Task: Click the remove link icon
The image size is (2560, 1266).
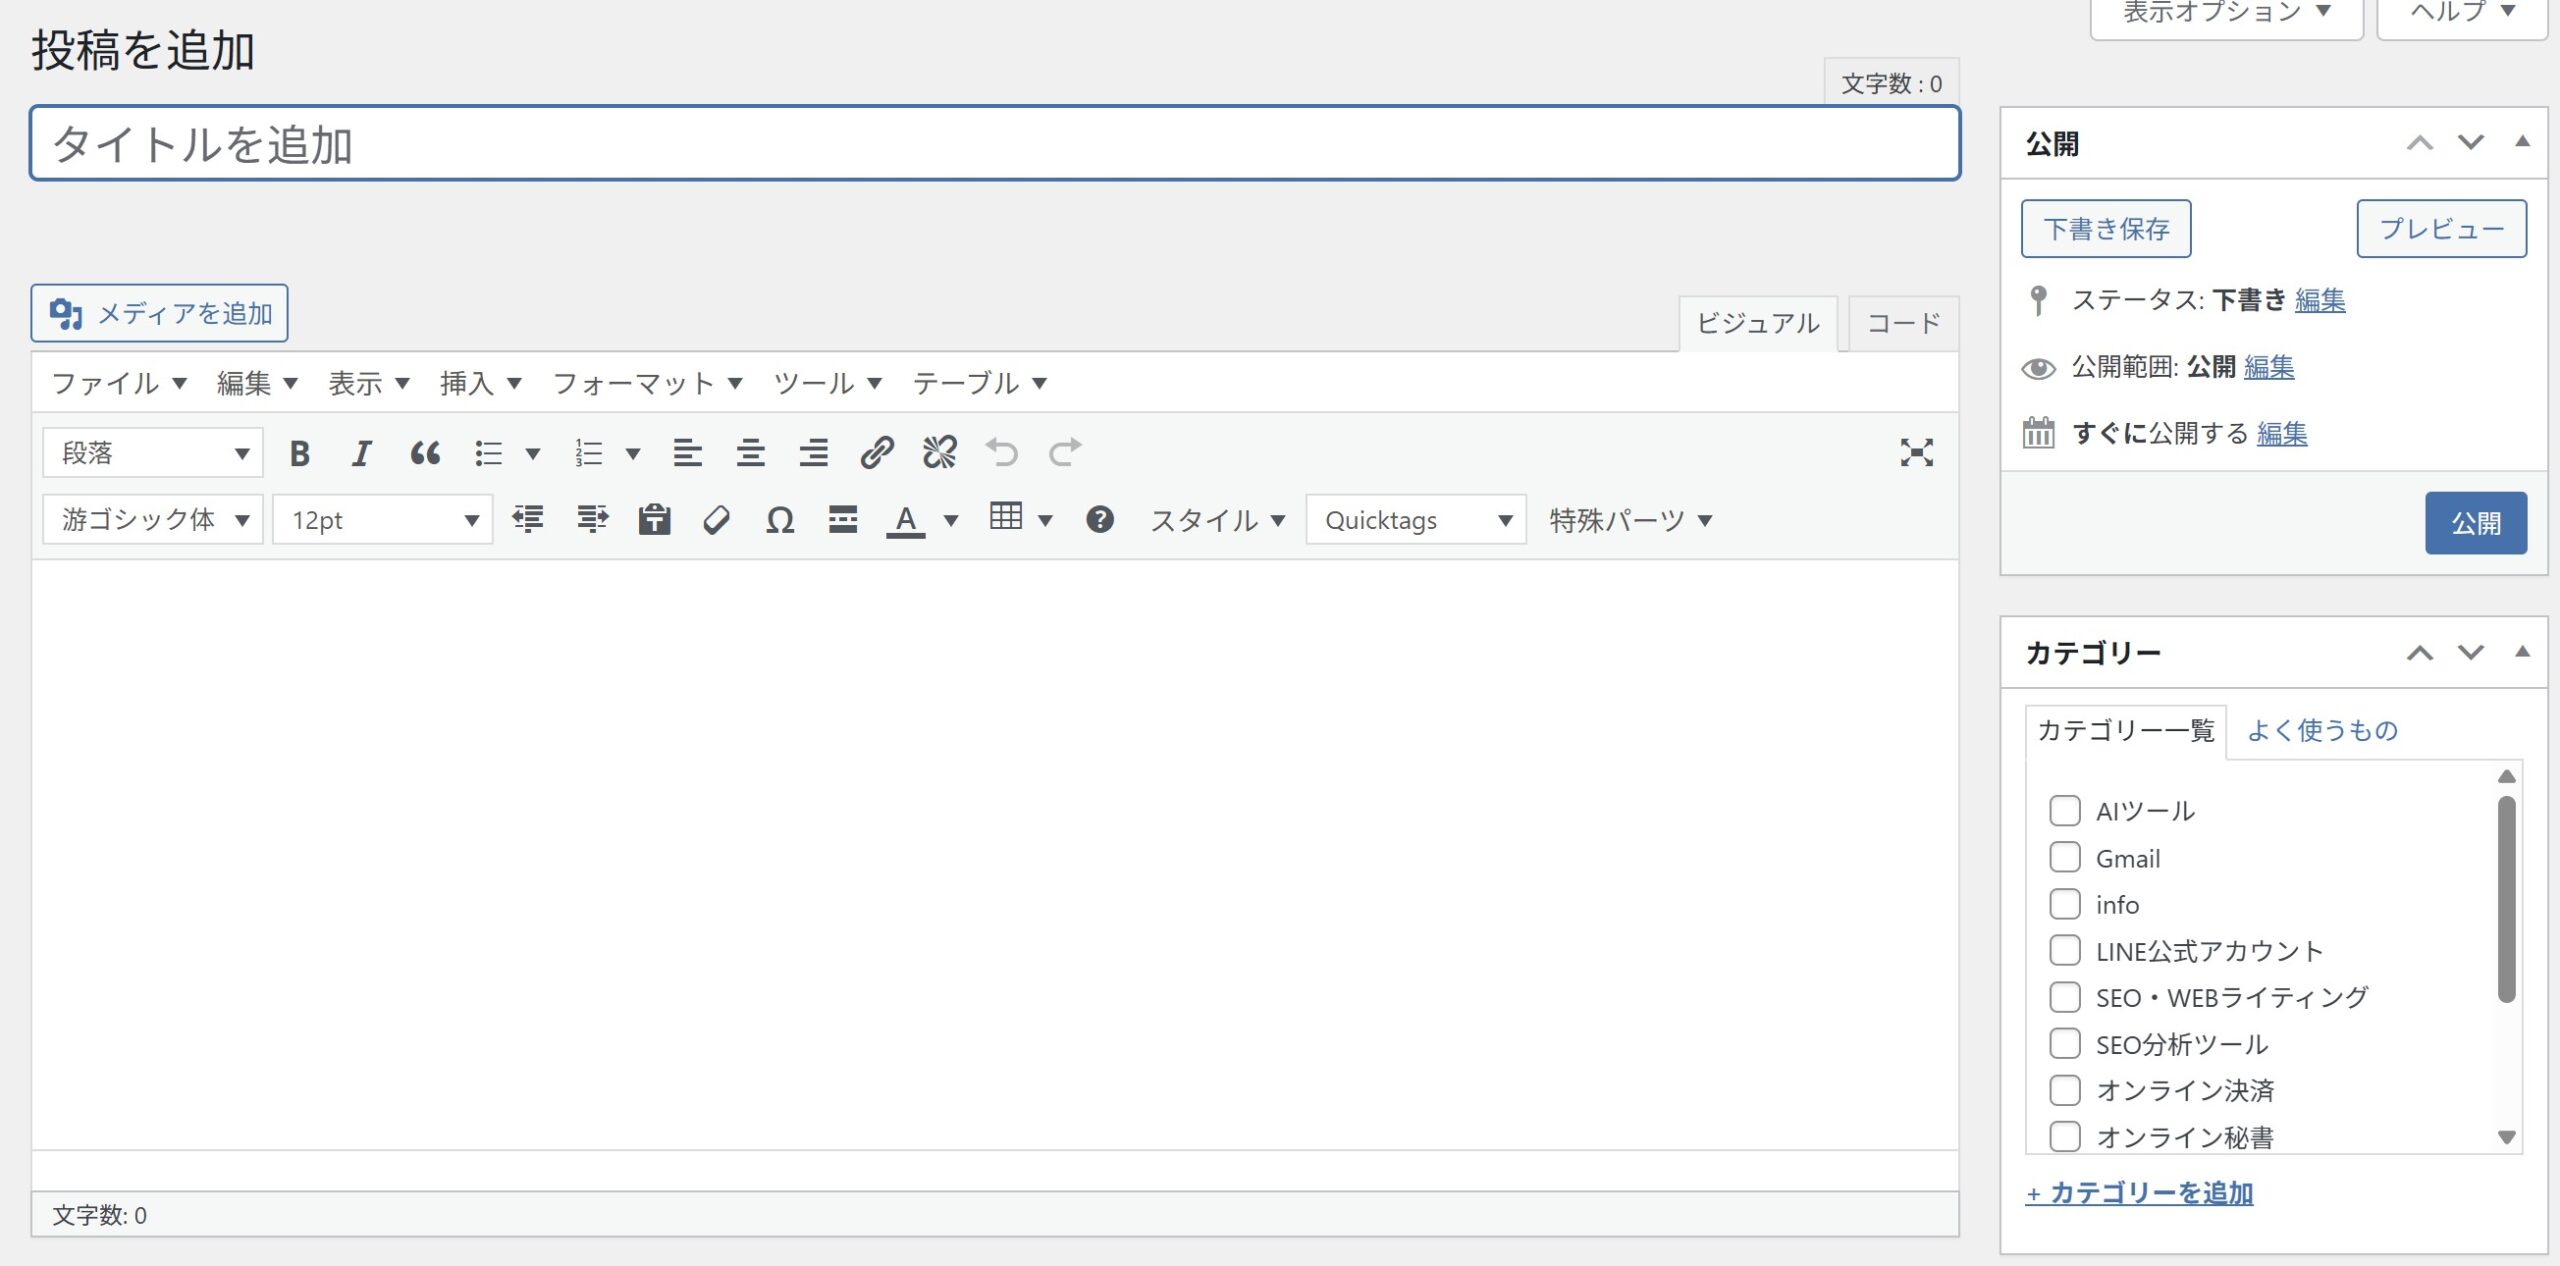Action: (939, 453)
